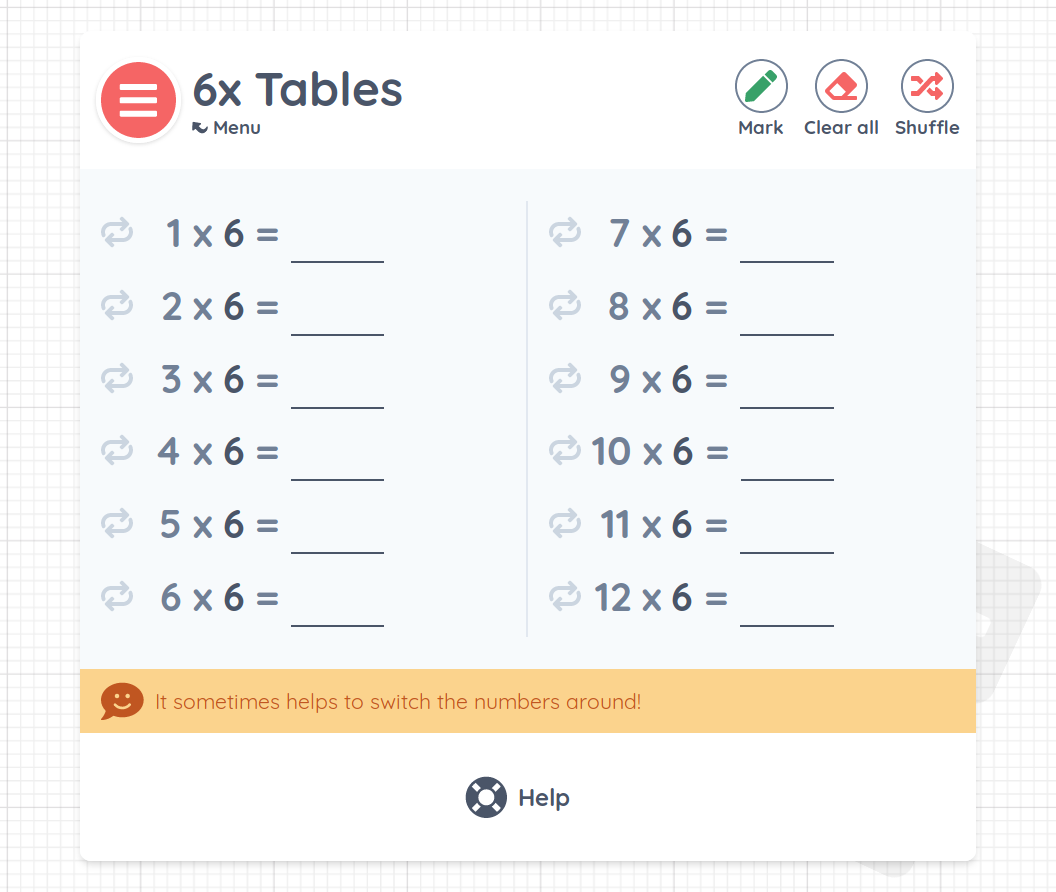Click the green pencil Mark icon

pos(761,86)
